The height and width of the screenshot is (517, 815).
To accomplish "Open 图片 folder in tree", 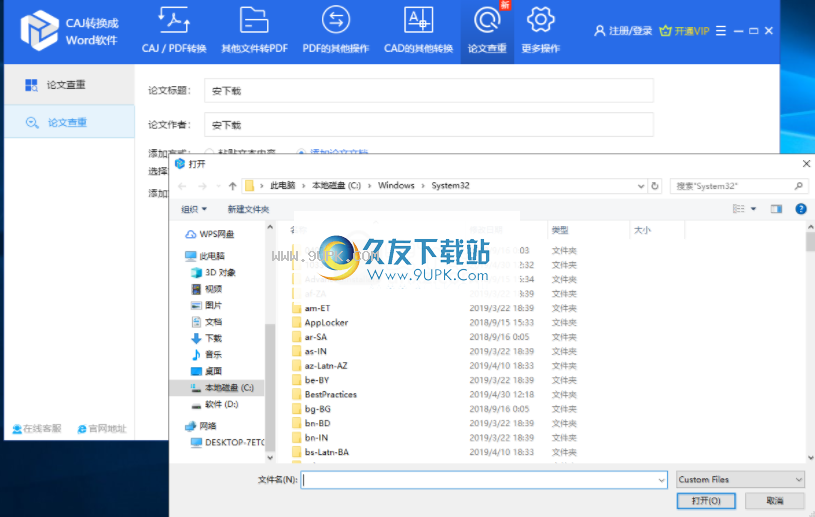I will coord(207,305).
